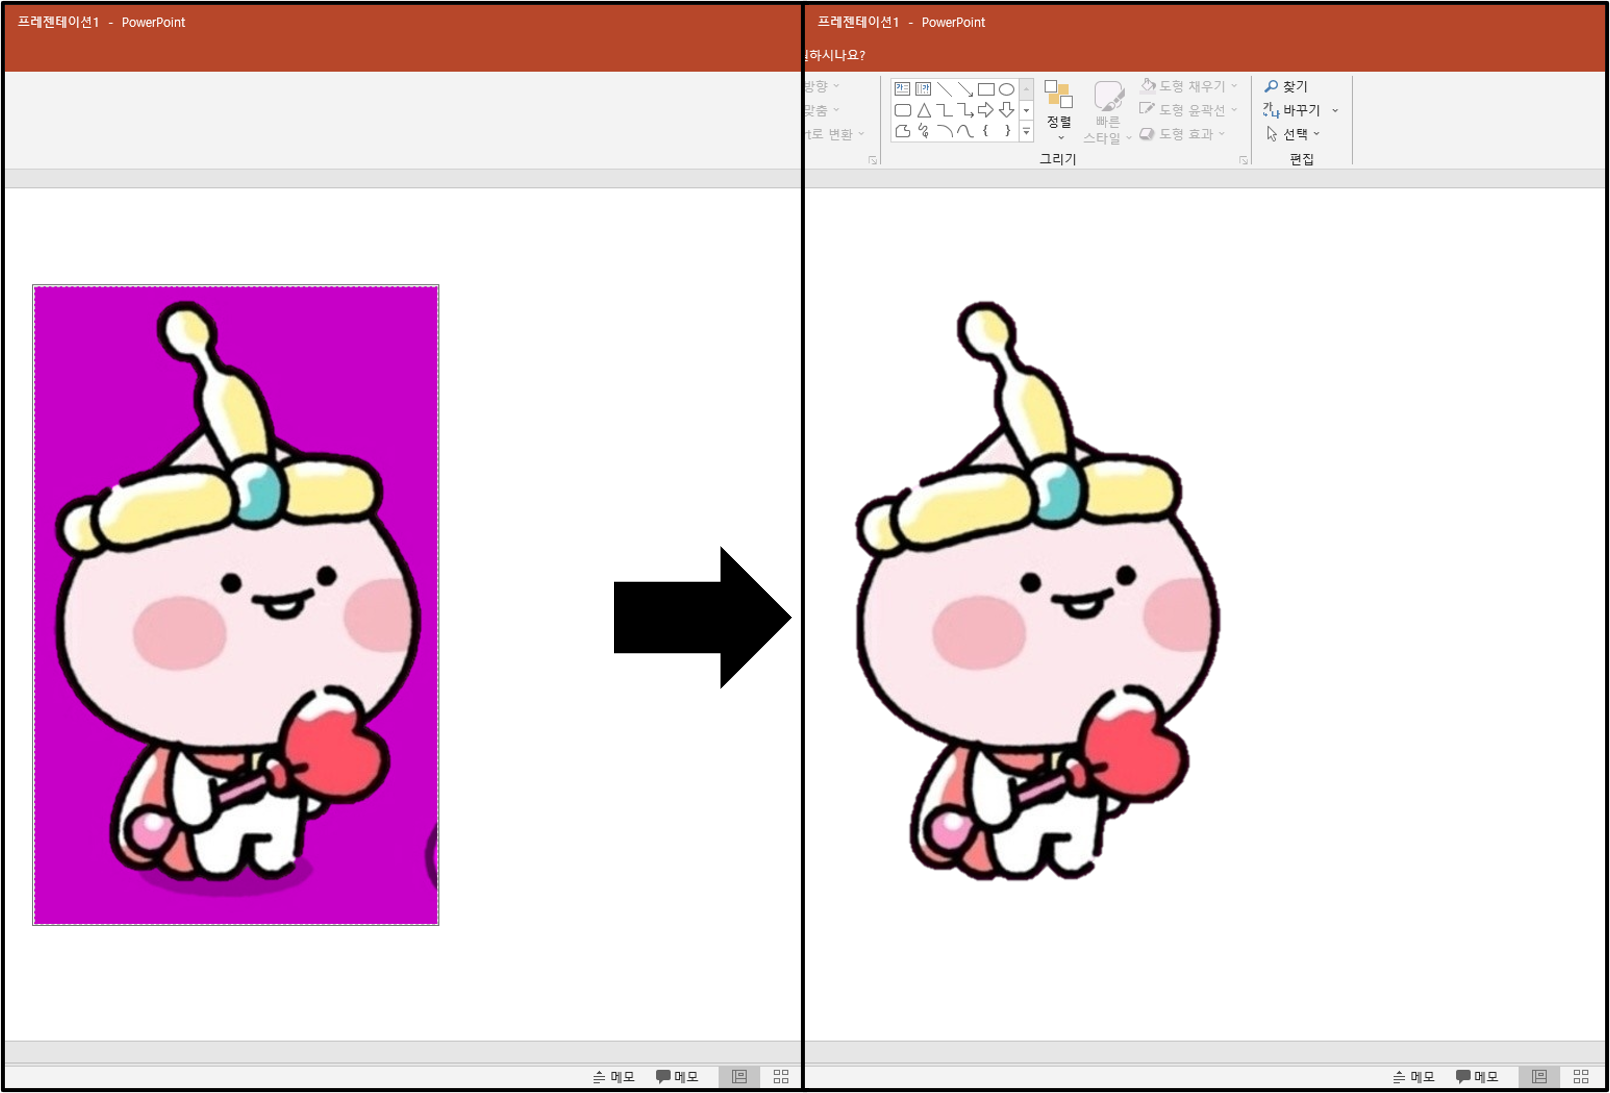Click slide notes 메모 in left window
1610x1093 pixels.
point(613,1077)
